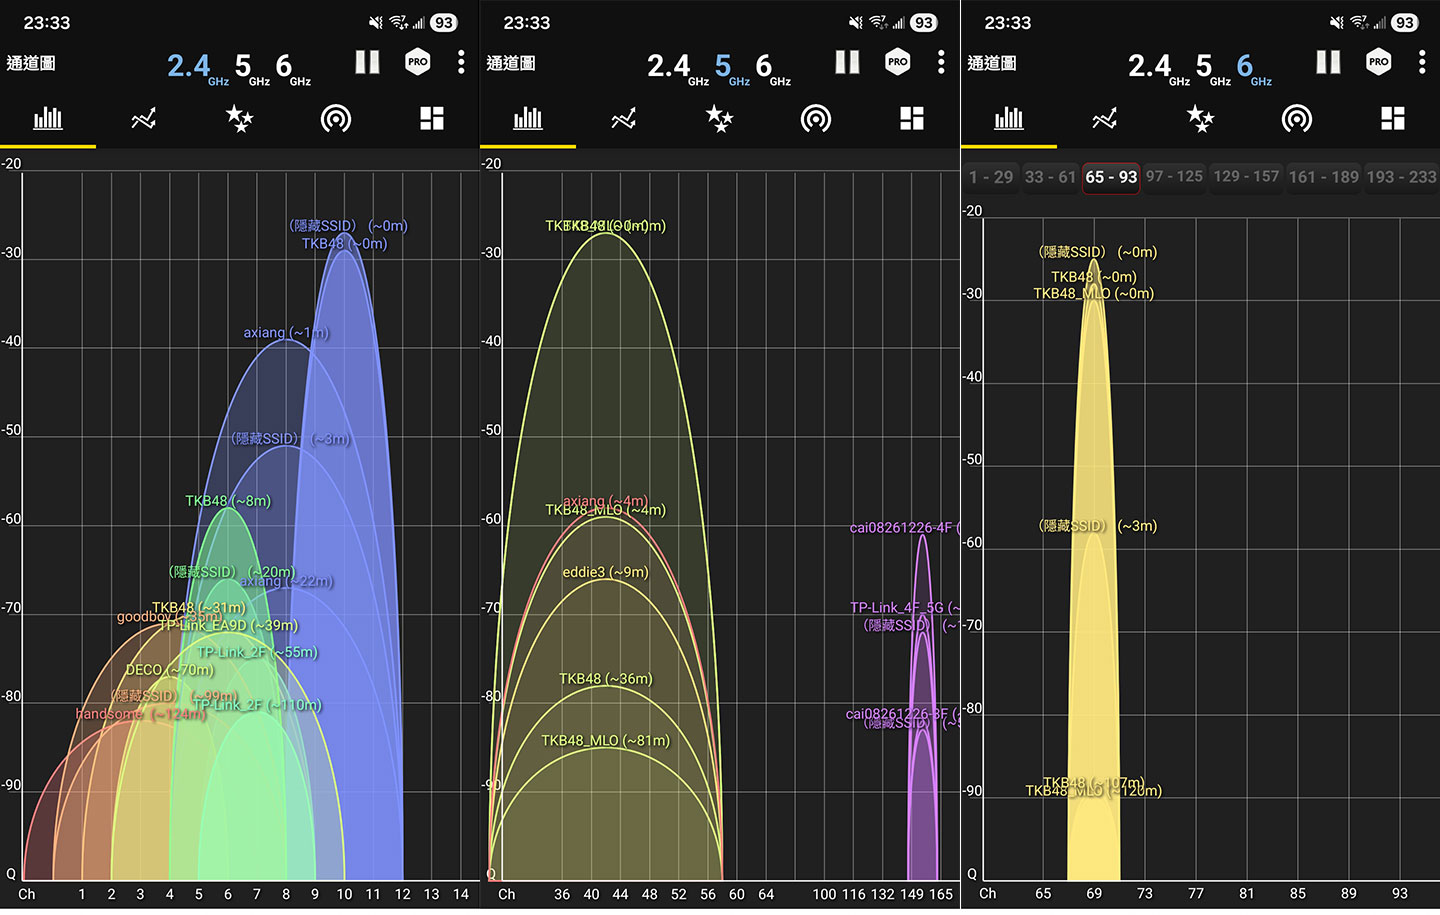Tap the eddie3 (~9m) network label
Image resolution: width=1440 pixels, height=915 pixels.
[605, 572]
